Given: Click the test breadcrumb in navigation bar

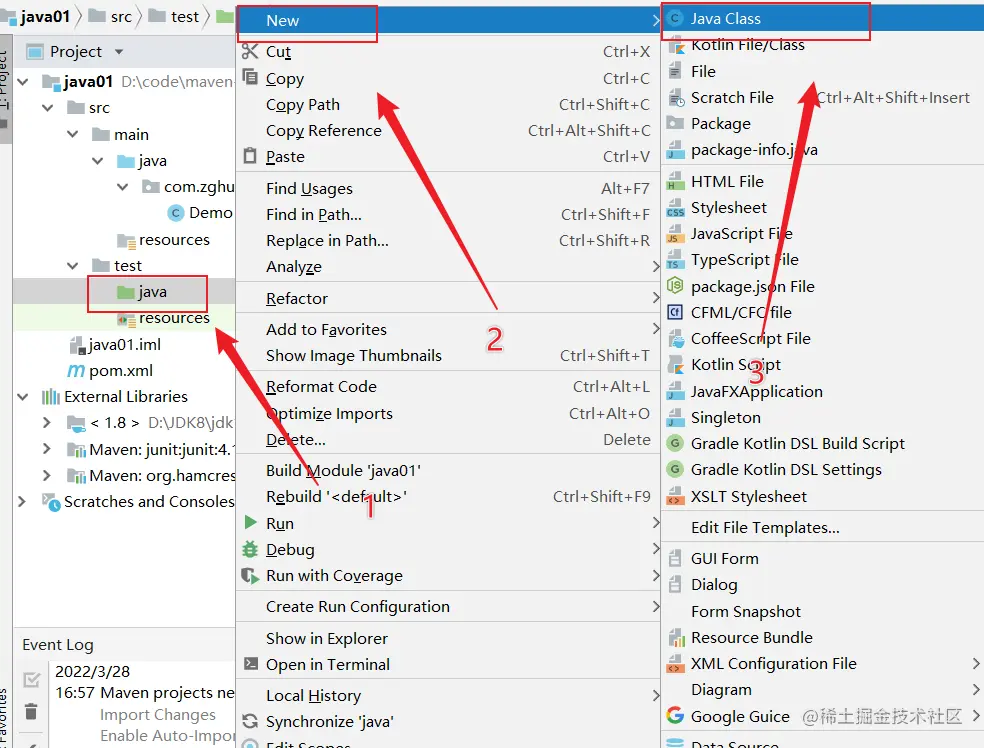Looking at the screenshot, I should pyautogui.click(x=174, y=16).
